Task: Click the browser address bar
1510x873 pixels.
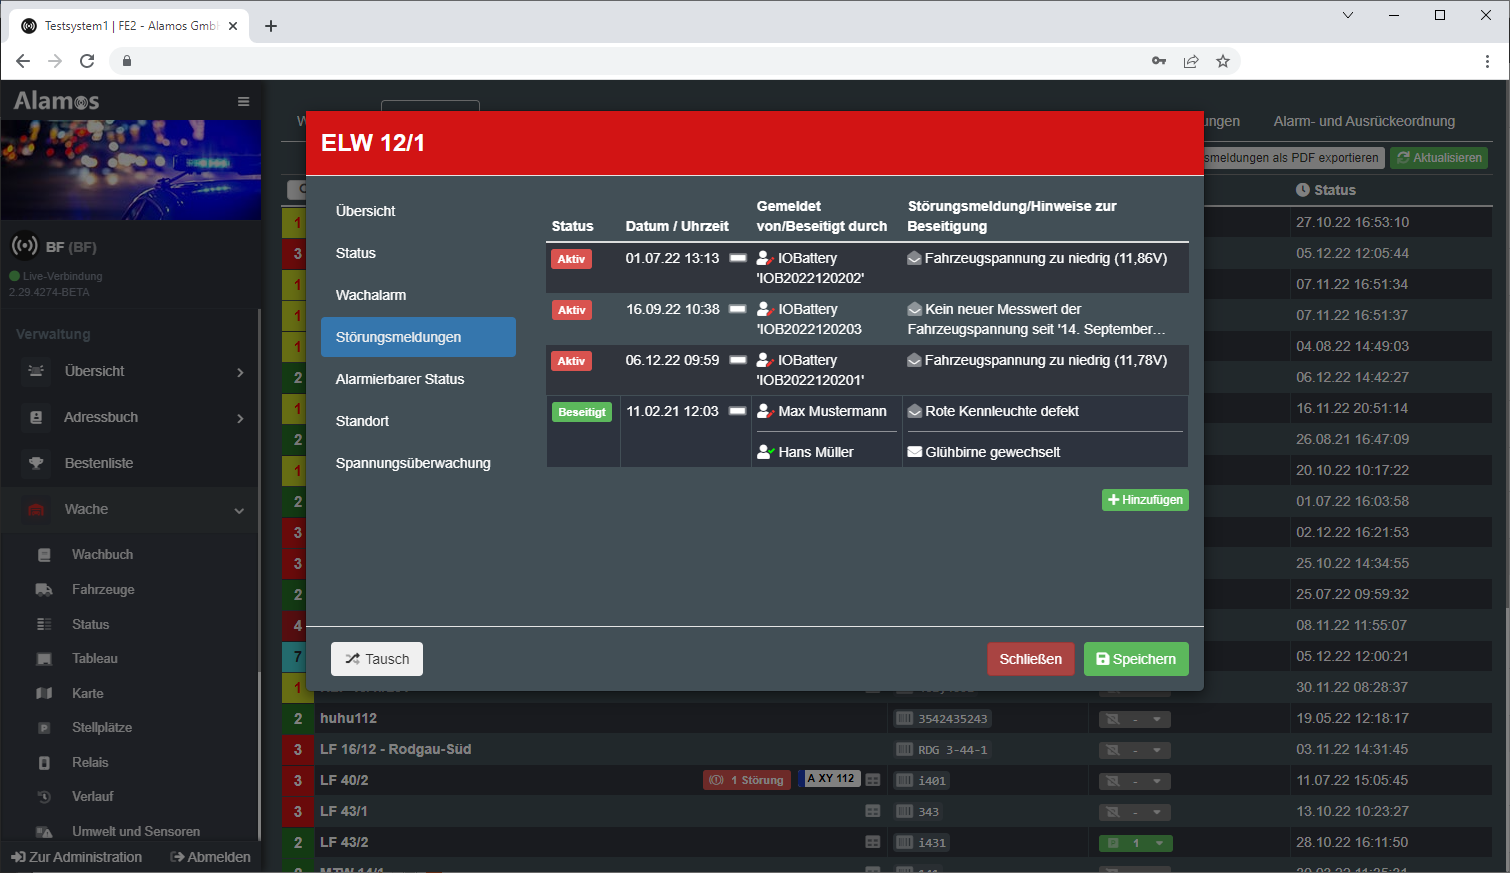Action: pyautogui.click(x=640, y=61)
